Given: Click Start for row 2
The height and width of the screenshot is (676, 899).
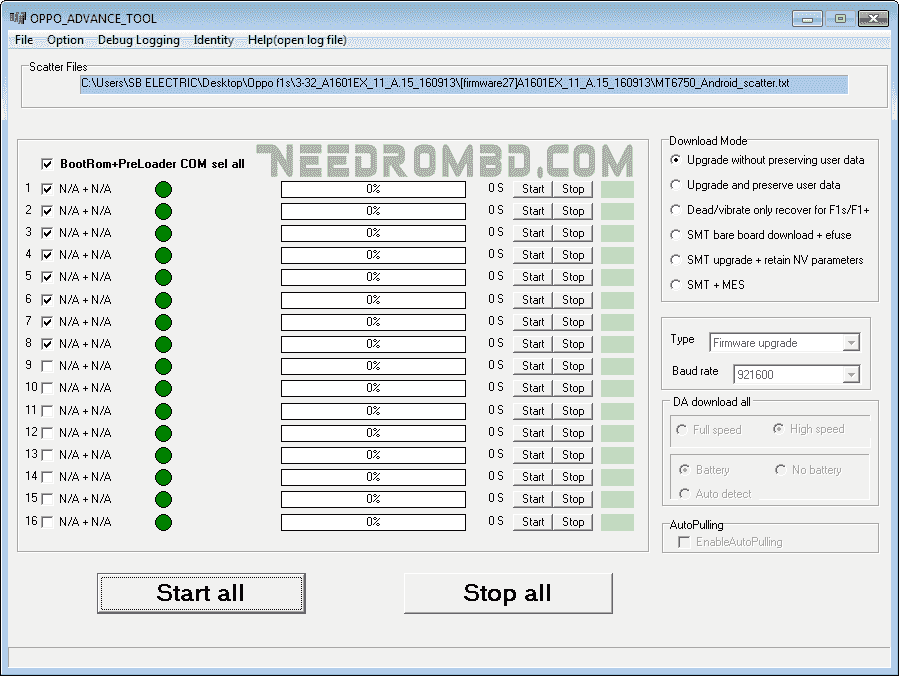Looking at the screenshot, I should point(533,211).
